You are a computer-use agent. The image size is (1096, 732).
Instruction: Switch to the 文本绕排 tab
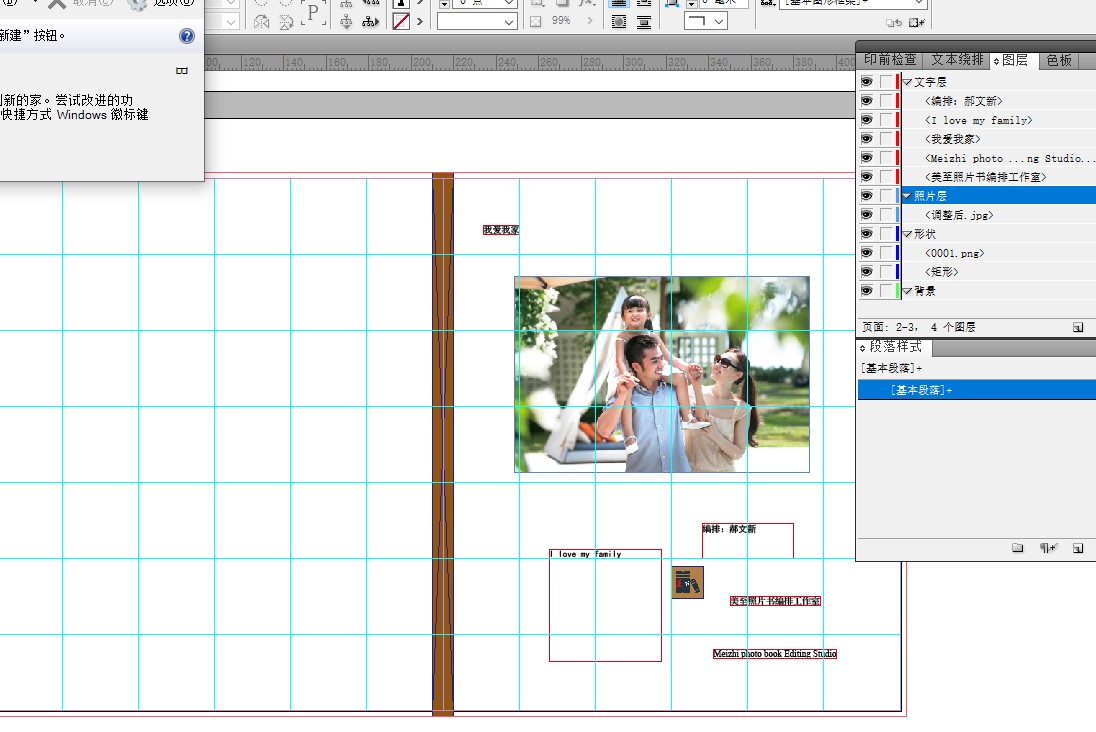[x=957, y=60]
